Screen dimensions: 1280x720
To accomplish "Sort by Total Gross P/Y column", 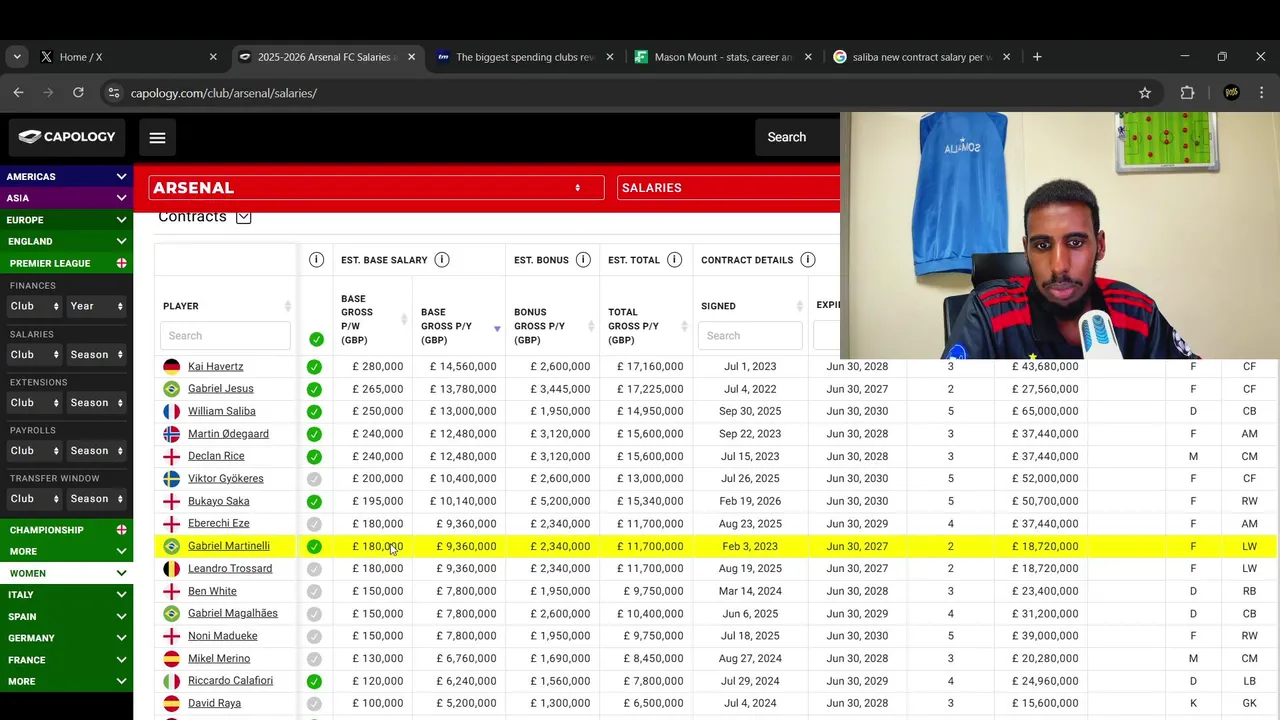I will point(685,326).
